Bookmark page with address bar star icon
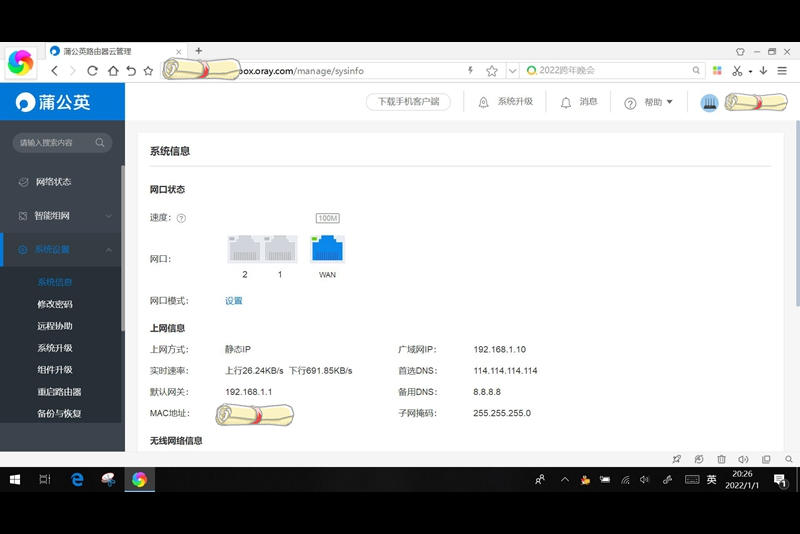This screenshot has height=534, width=800. pos(492,71)
